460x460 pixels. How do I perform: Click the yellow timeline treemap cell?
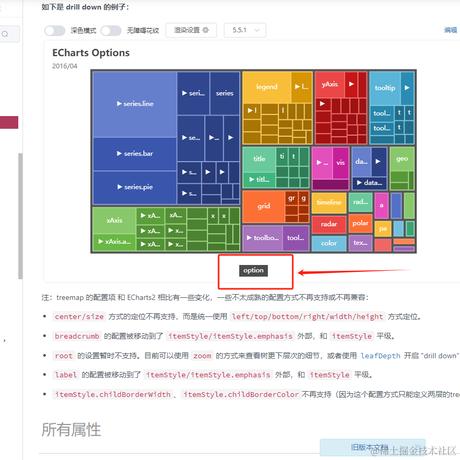(329, 203)
